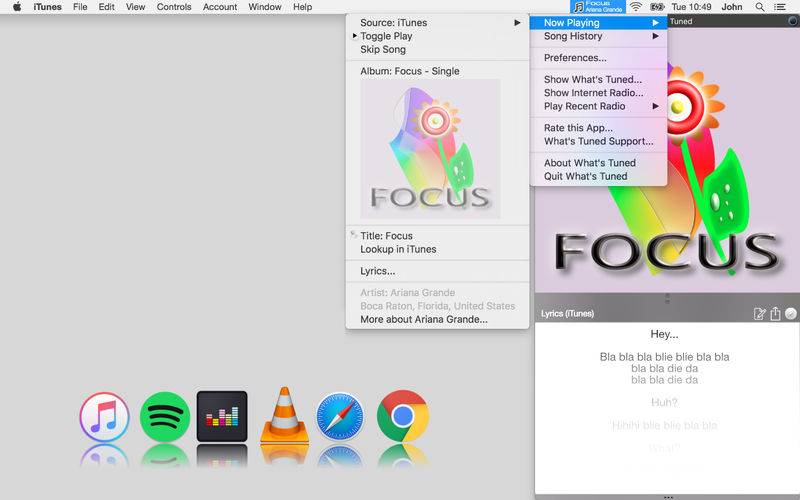Image resolution: width=800 pixels, height=500 pixels.
Task: Click the What's Tuned menu bar icon
Action: click(597, 7)
